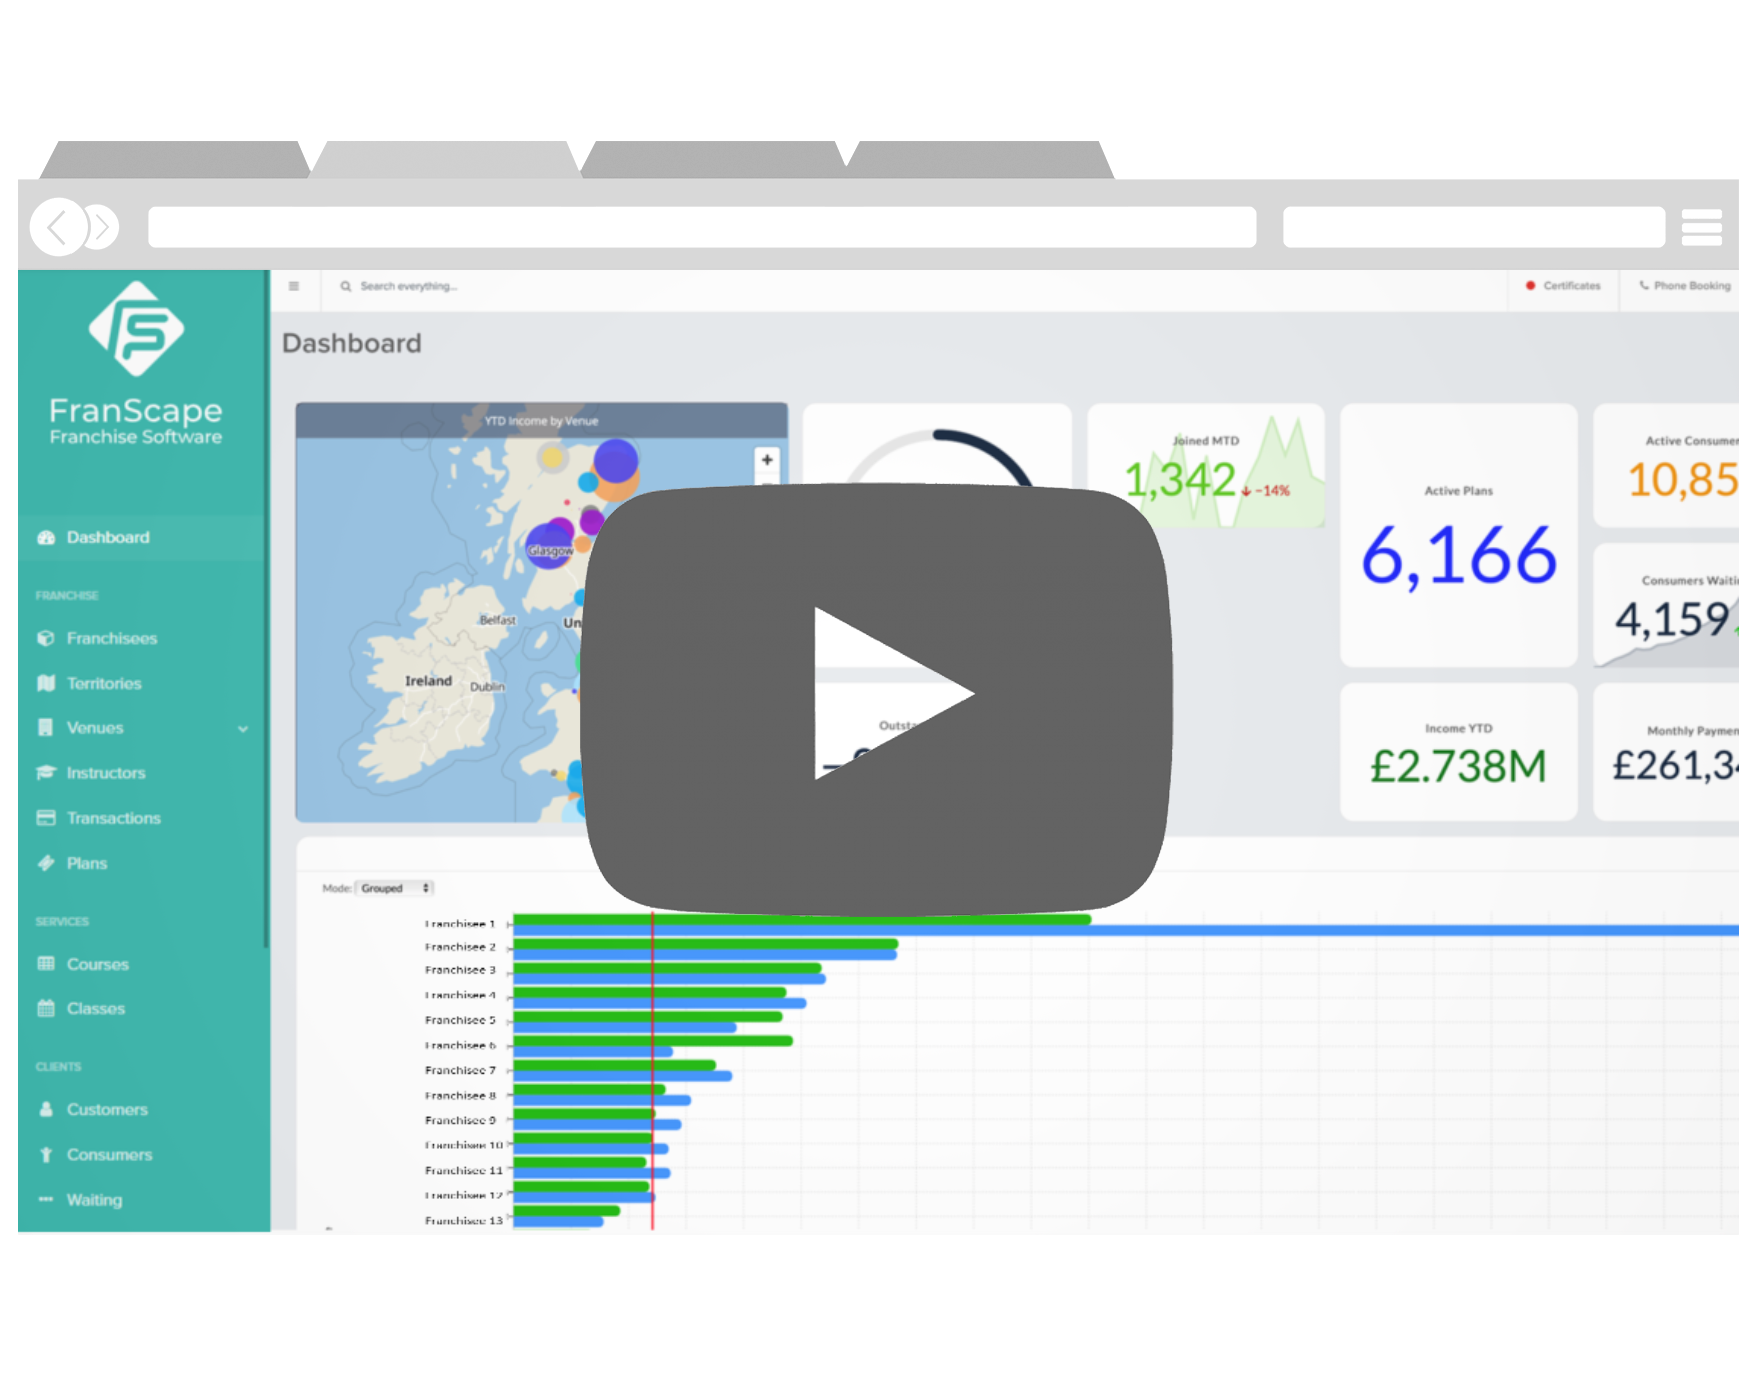Open Phone Booking in the top bar
Viewport: 1750px width, 1400px height.
coord(1685,286)
